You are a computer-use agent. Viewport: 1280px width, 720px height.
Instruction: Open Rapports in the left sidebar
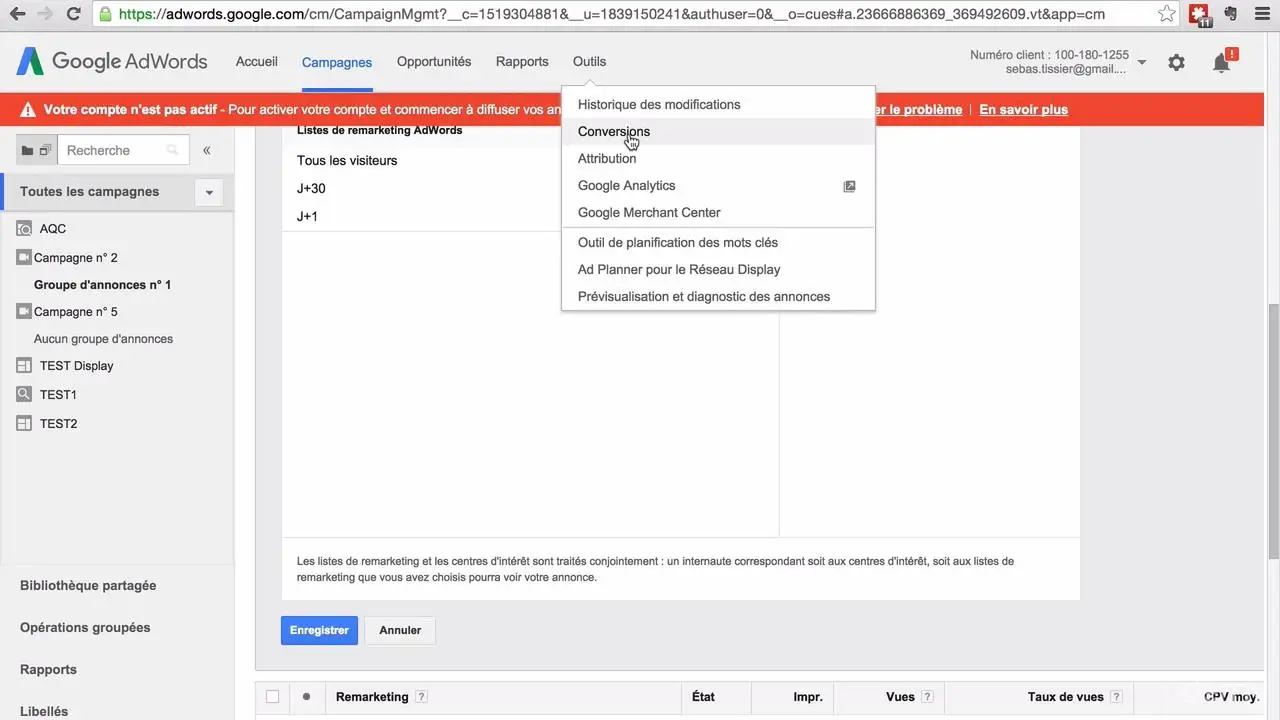pos(48,669)
